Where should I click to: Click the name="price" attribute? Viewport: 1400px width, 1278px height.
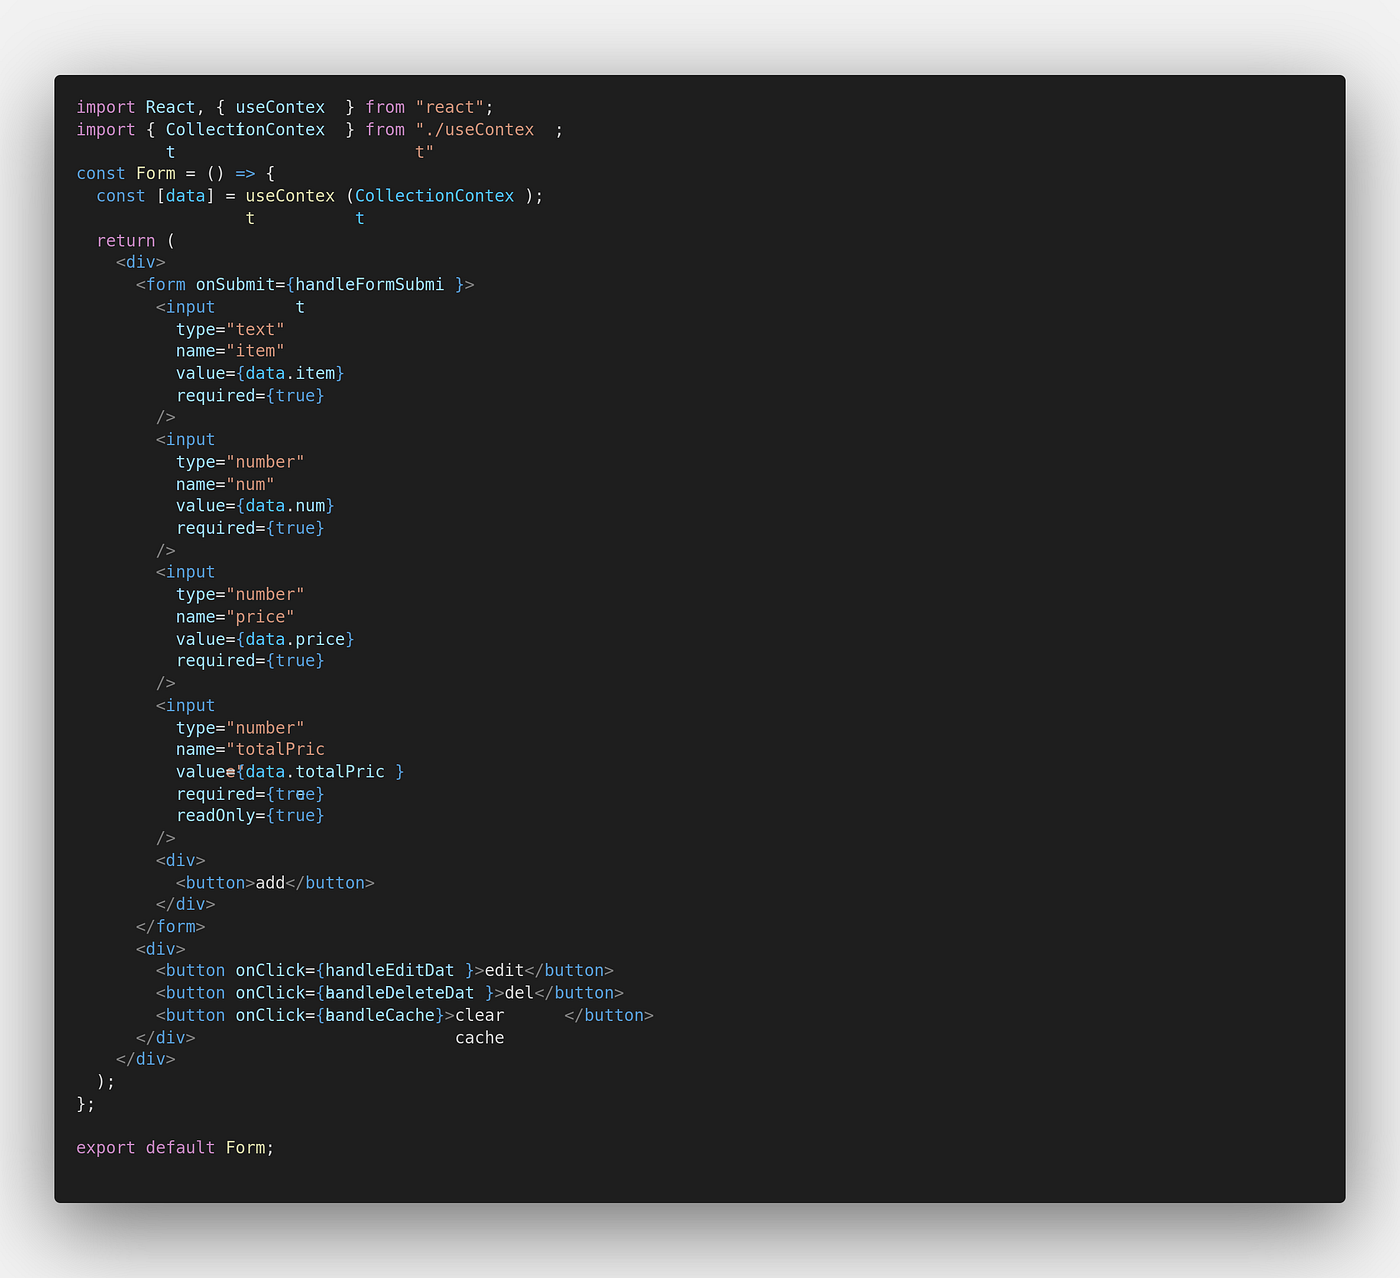point(234,617)
